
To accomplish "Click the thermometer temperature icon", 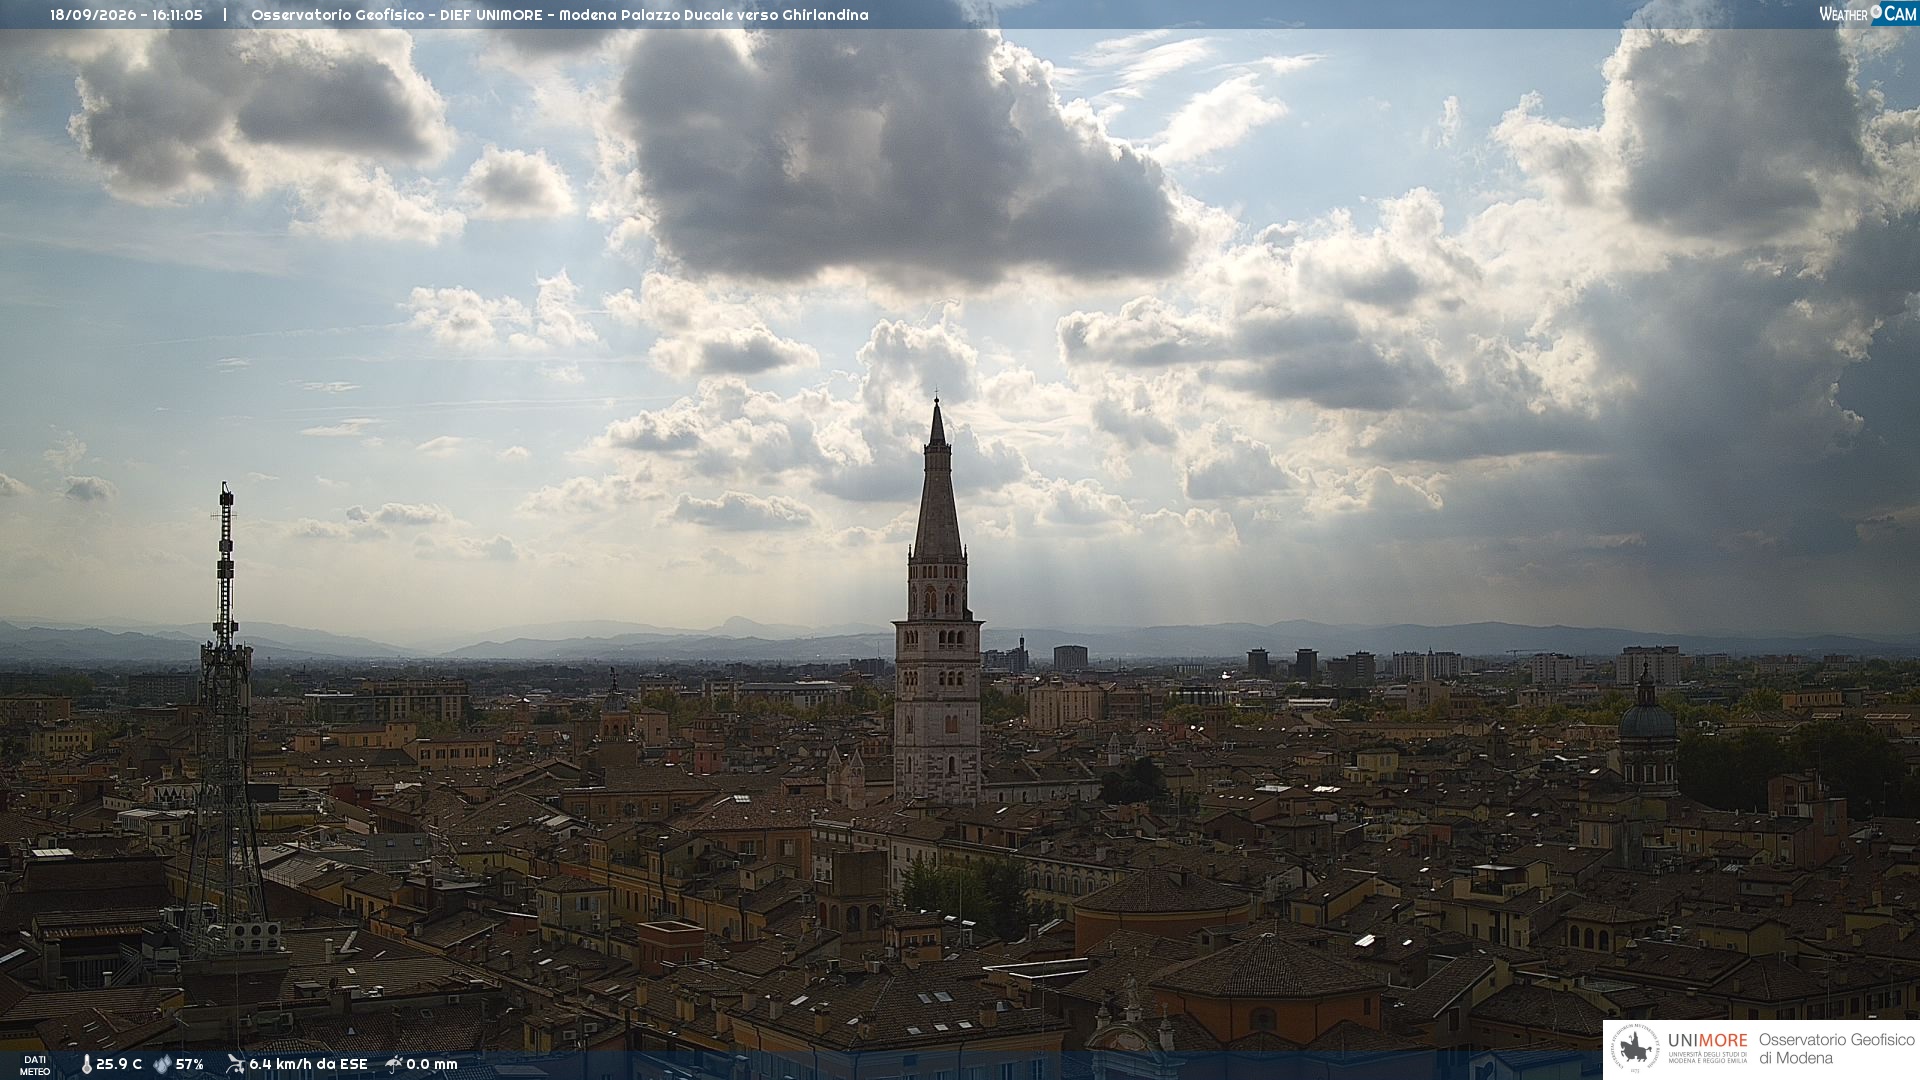I will point(87,1065).
